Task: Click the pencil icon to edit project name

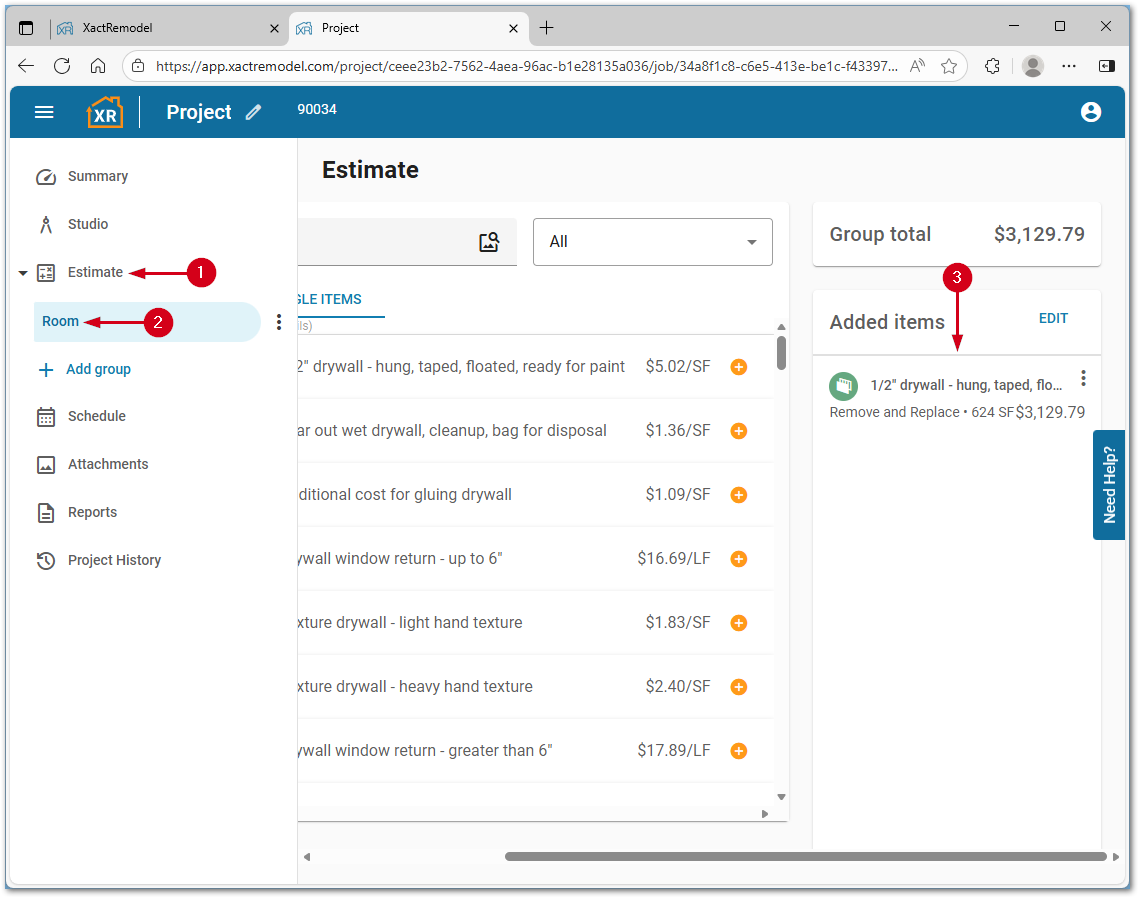Action: (x=254, y=113)
